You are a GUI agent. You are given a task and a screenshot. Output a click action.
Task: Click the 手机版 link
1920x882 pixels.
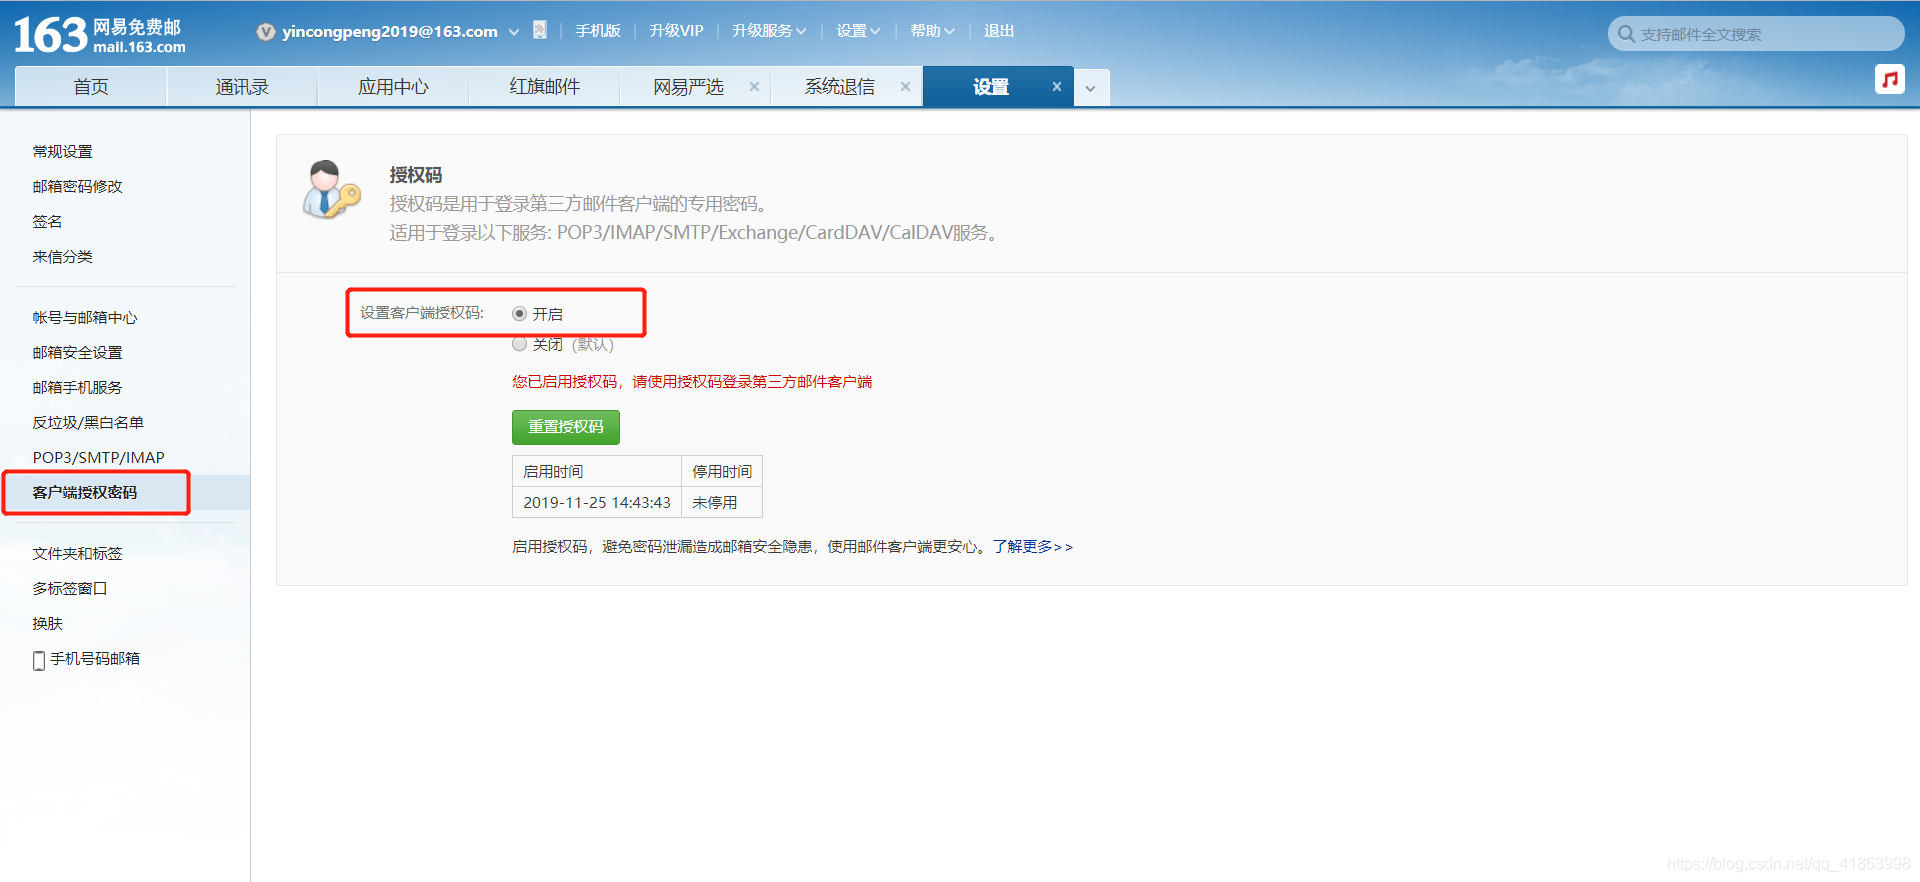point(598,31)
